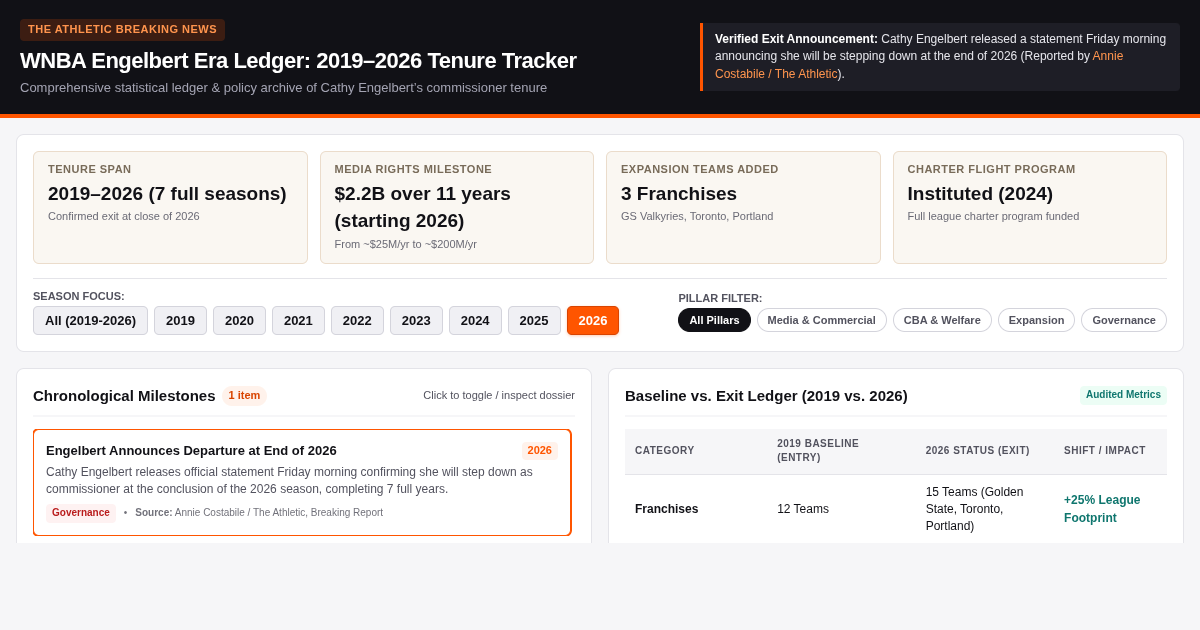Screen dimensions: 1200x630
Task: Switch season focus to 2021
Action: [x=298, y=320]
